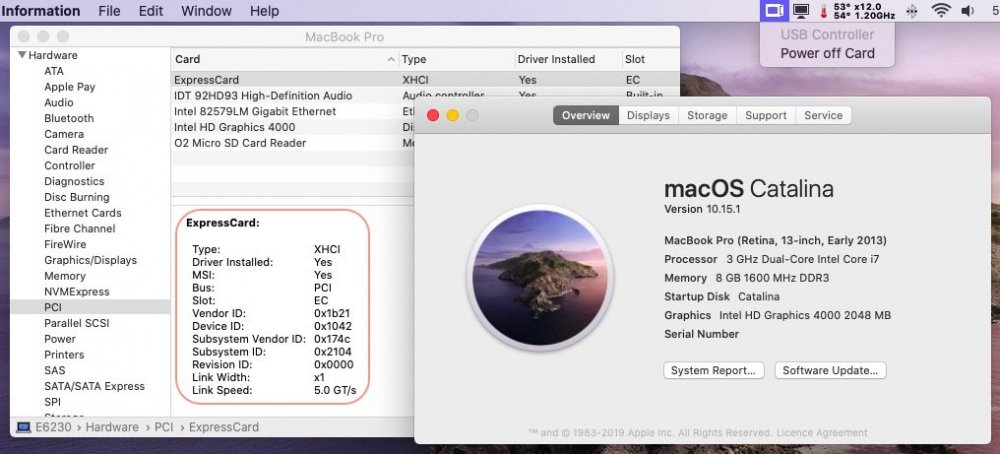Switch to the Displays tab
Viewport: 1000px width, 454px height.
coord(648,115)
